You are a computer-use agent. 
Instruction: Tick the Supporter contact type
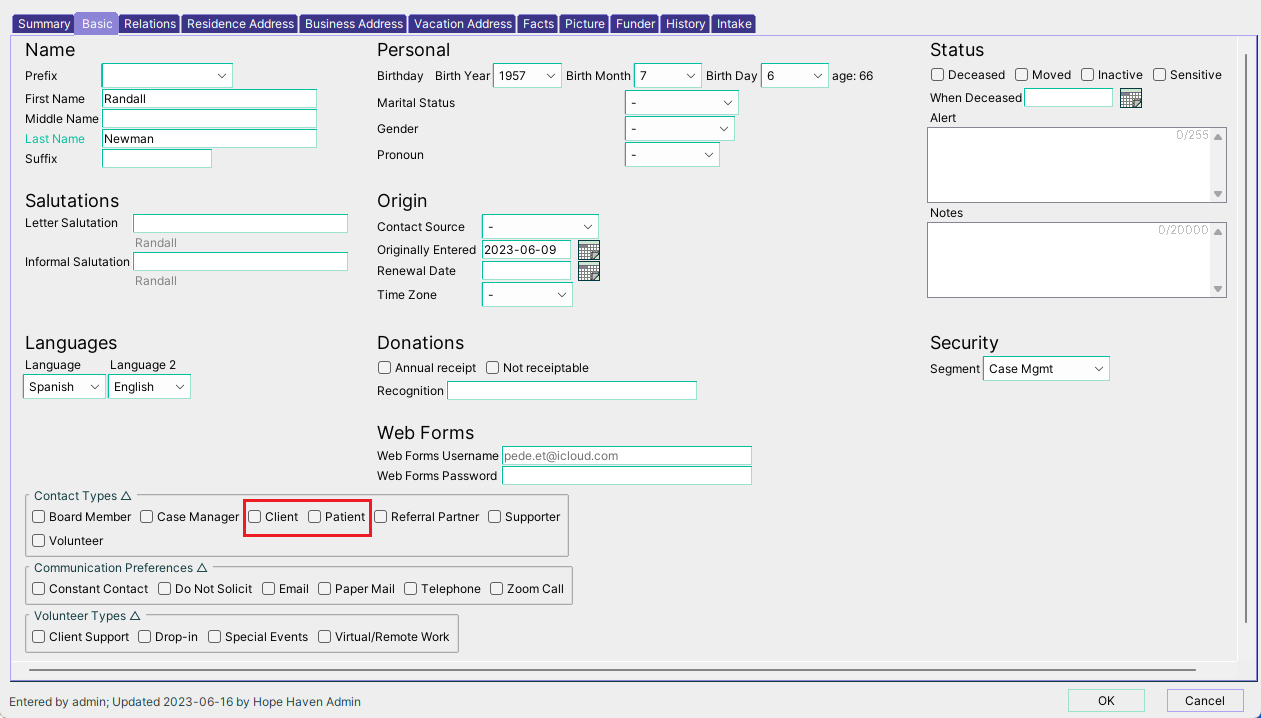495,517
